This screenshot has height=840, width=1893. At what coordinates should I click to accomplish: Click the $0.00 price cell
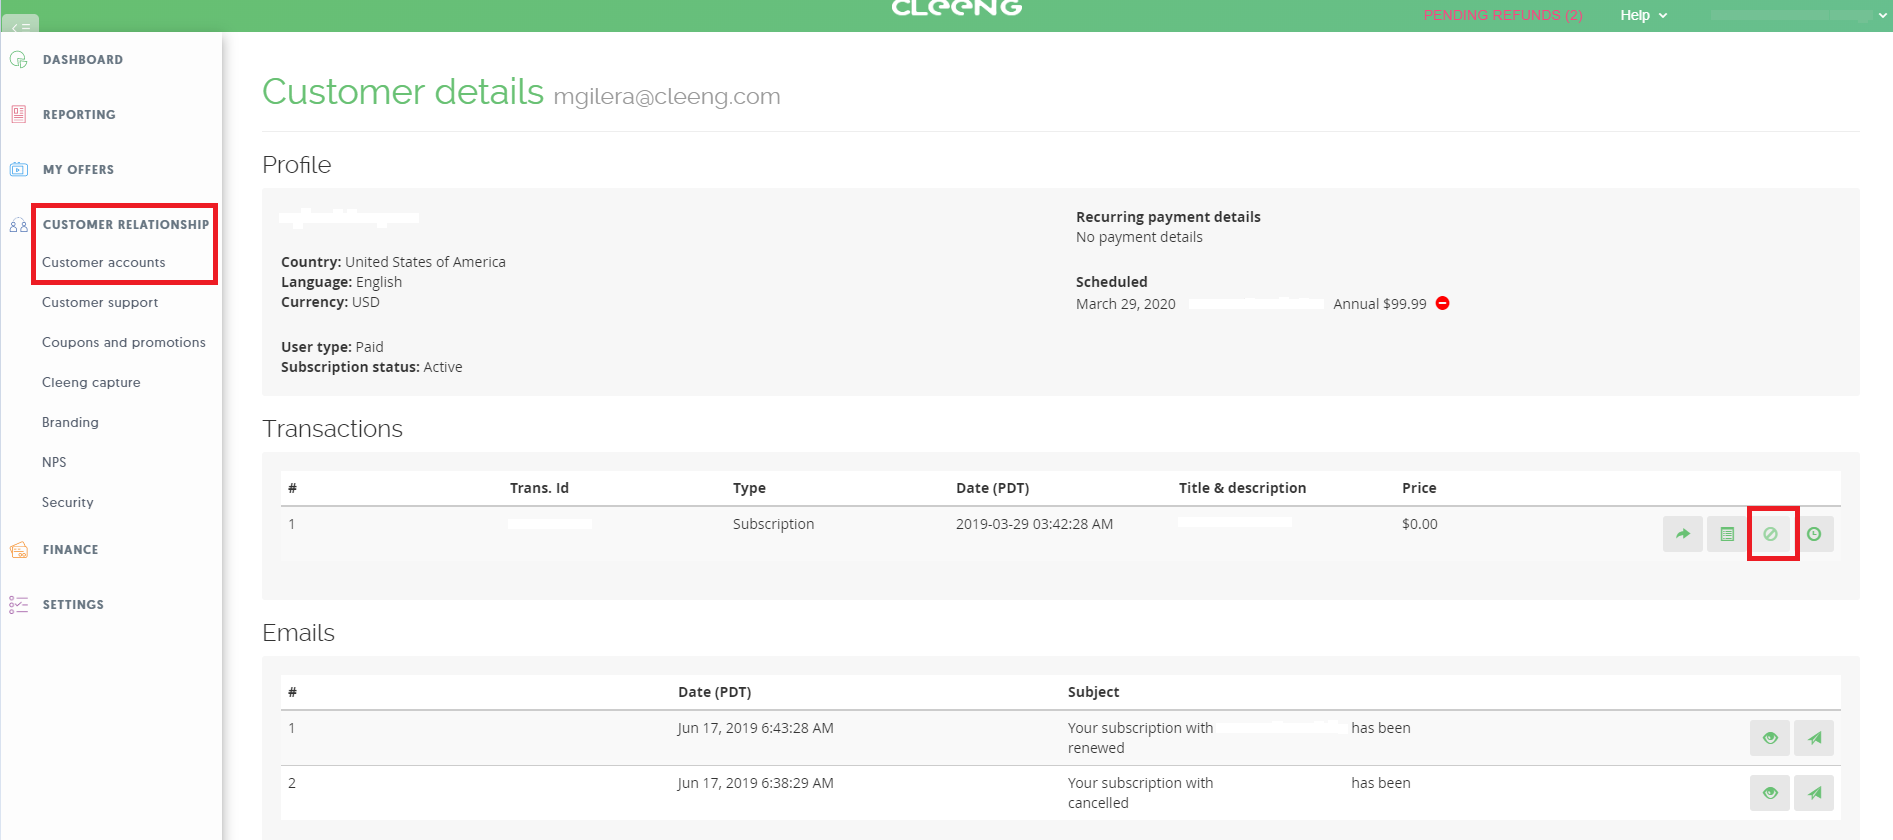[1420, 524]
